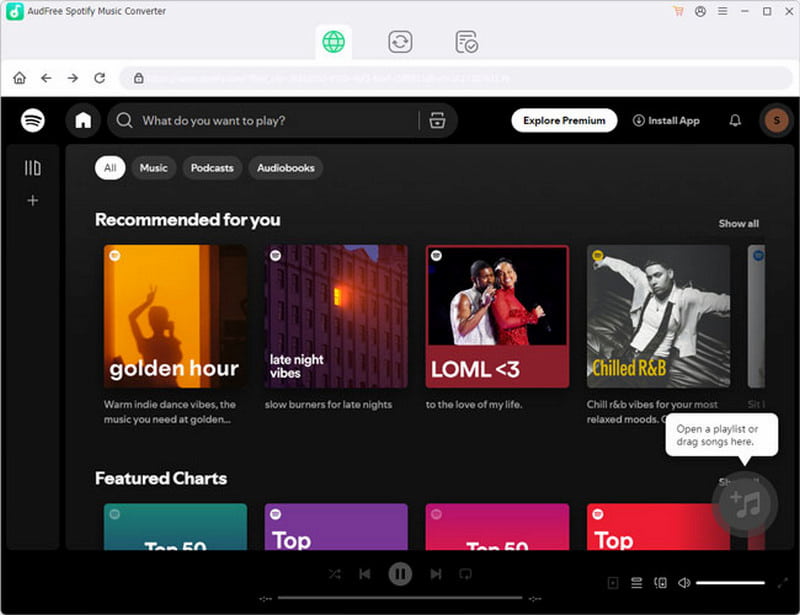This screenshot has width=800, height=615.
Task: Click 'slow burners for late nights' description
Action: pos(329,405)
